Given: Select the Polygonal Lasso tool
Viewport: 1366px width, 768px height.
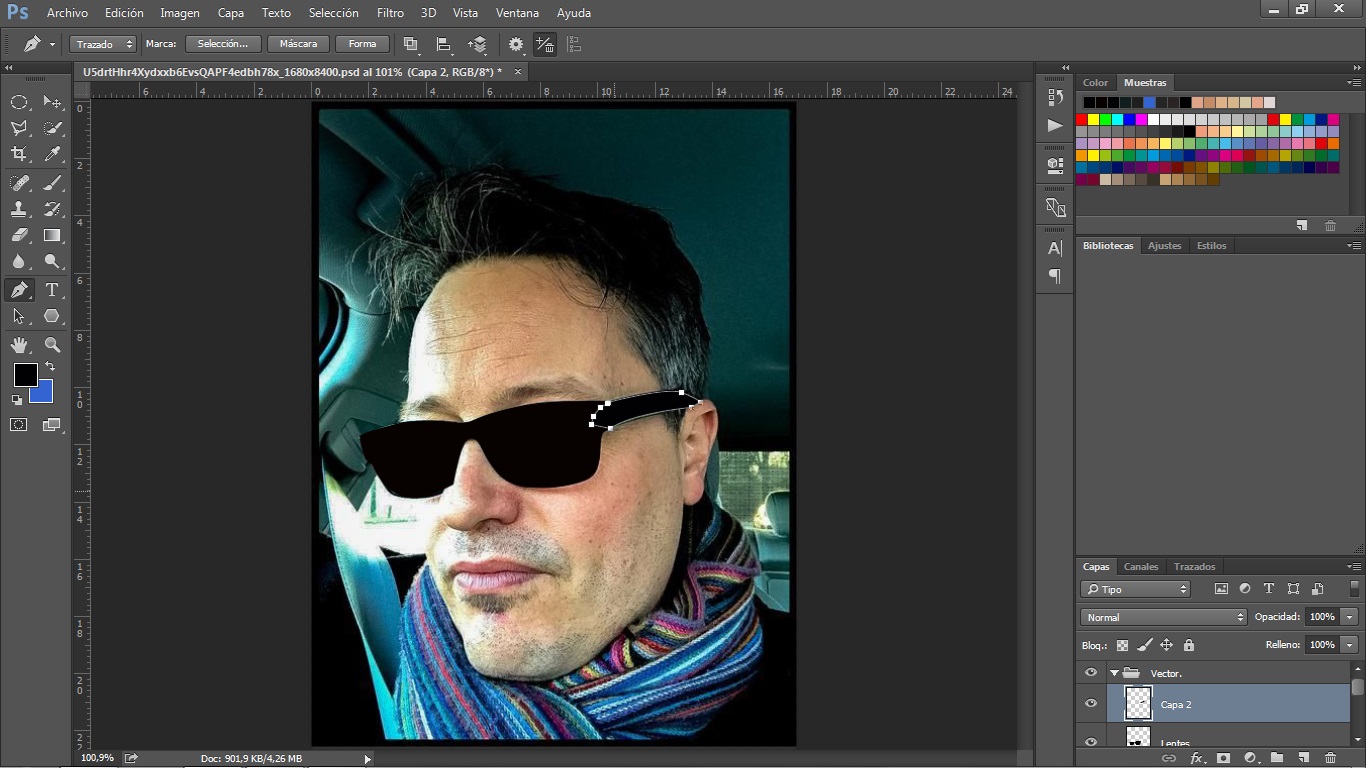Looking at the screenshot, I should (x=19, y=128).
